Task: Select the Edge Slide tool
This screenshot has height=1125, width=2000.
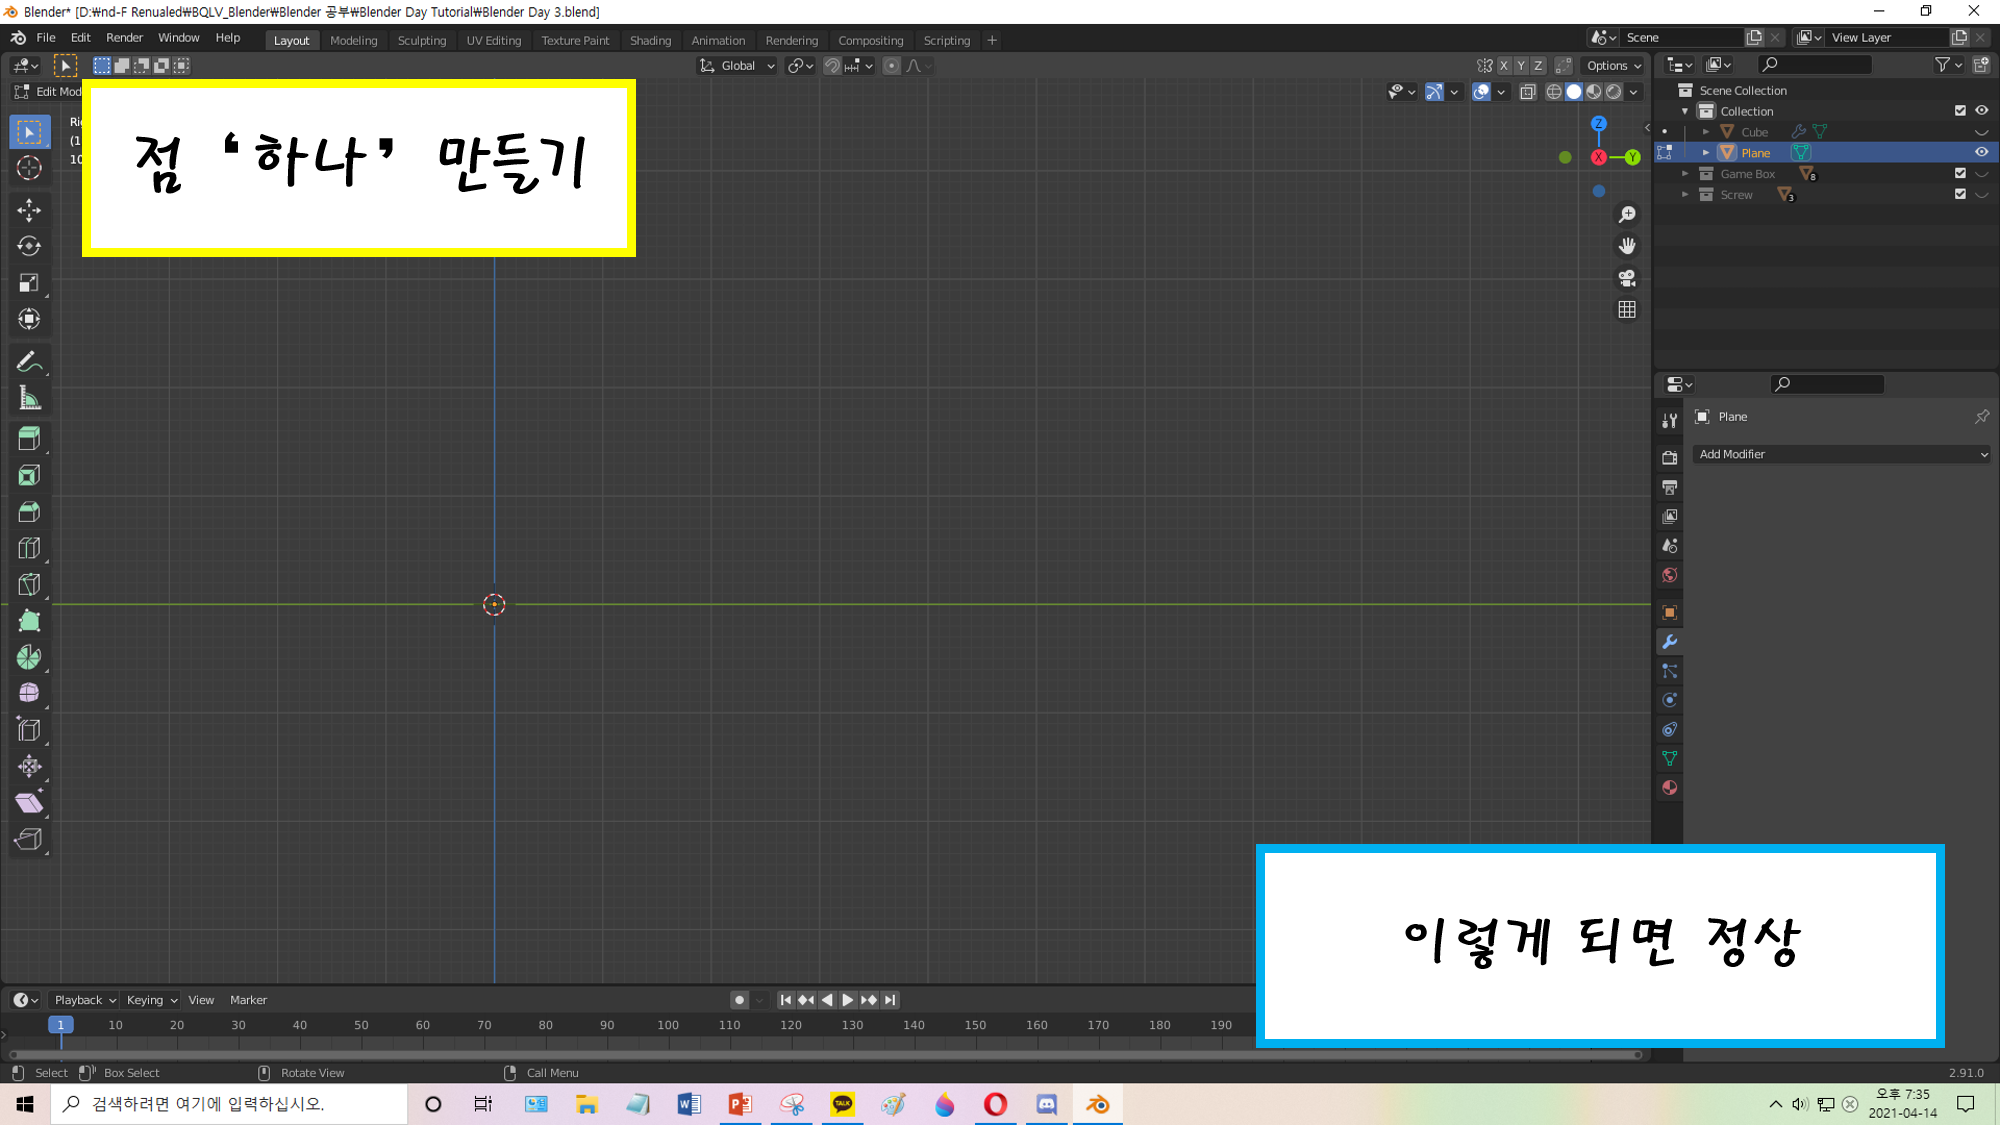Action: tap(29, 730)
